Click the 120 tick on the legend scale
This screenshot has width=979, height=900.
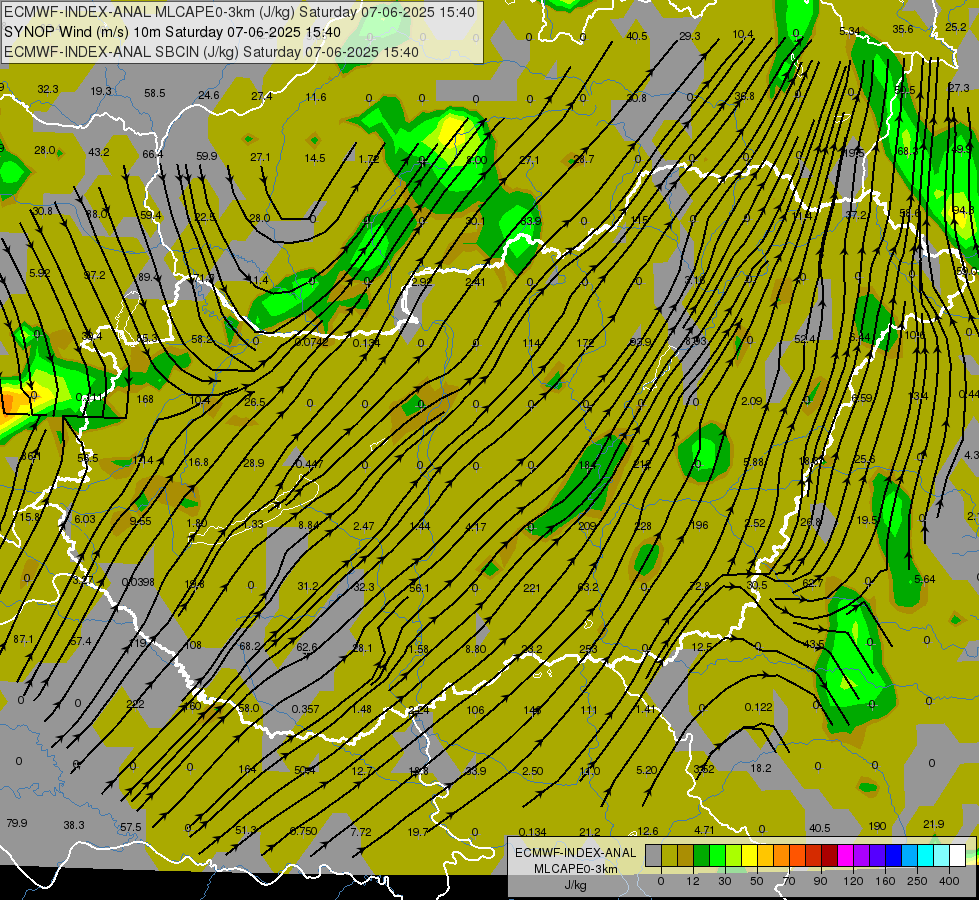point(853,881)
